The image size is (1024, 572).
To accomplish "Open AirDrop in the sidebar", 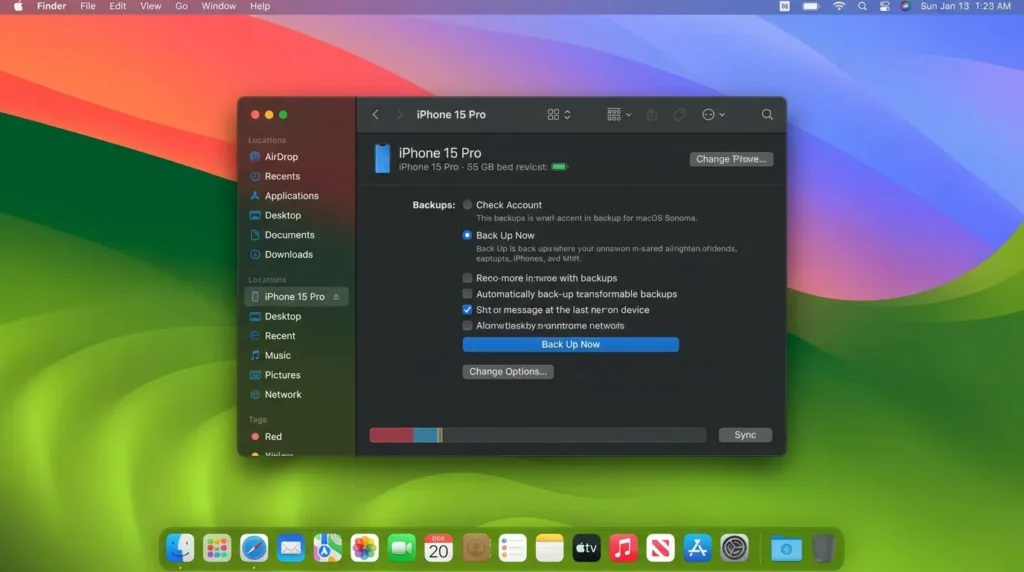I will (x=281, y=157).
